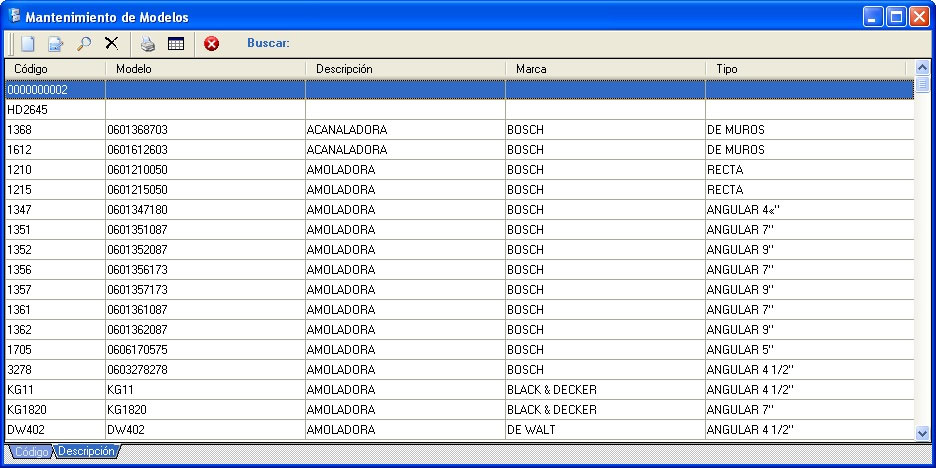This screenshot has width=936, height=468.
Task: Click the red circle exit icon
Action: [211, 44]
